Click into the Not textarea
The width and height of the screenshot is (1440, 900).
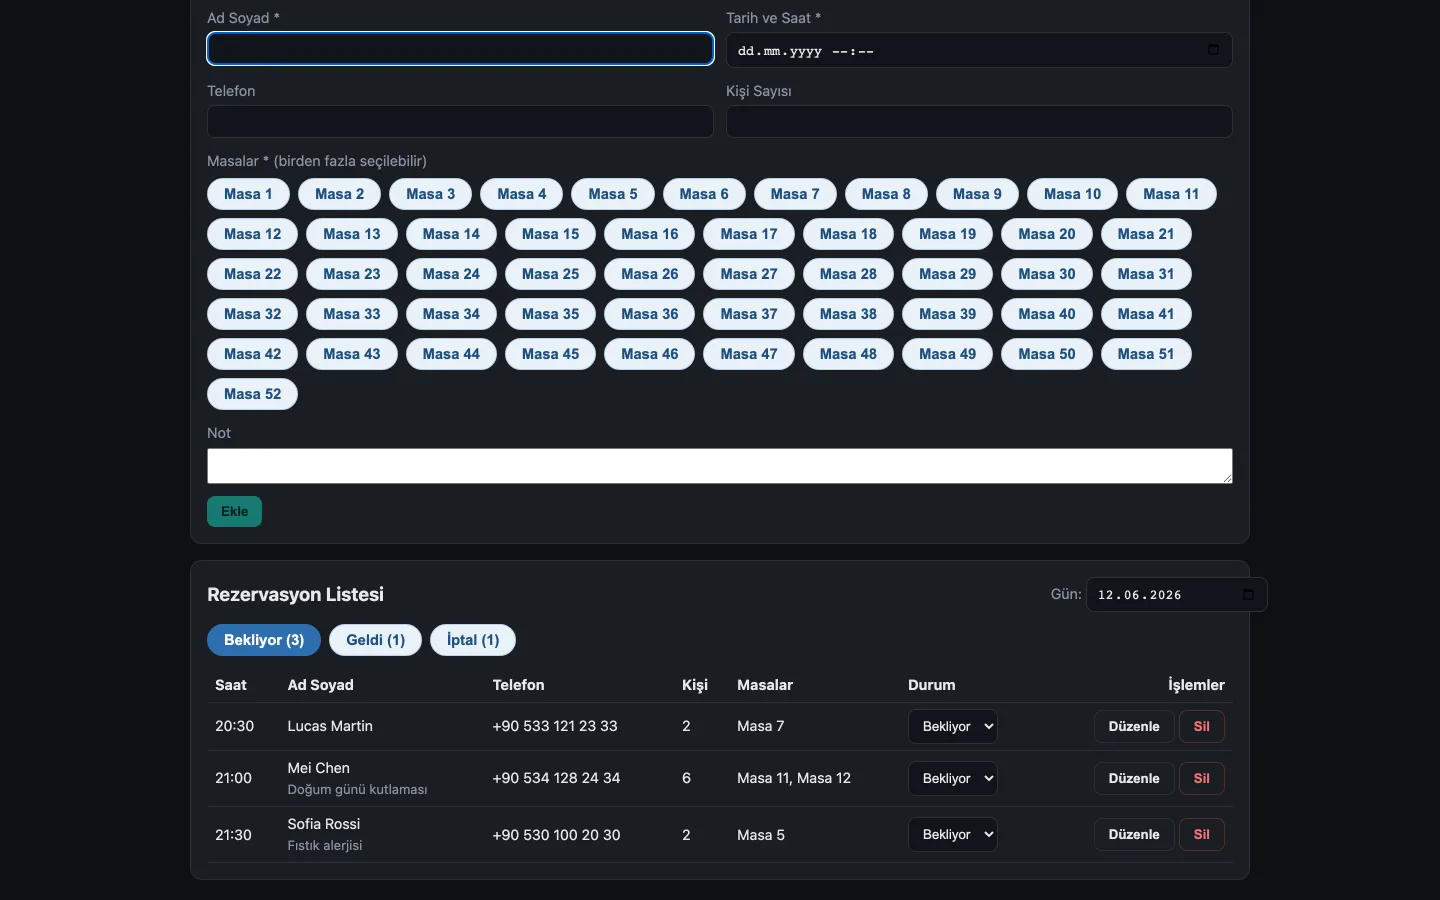pos(720,466)
